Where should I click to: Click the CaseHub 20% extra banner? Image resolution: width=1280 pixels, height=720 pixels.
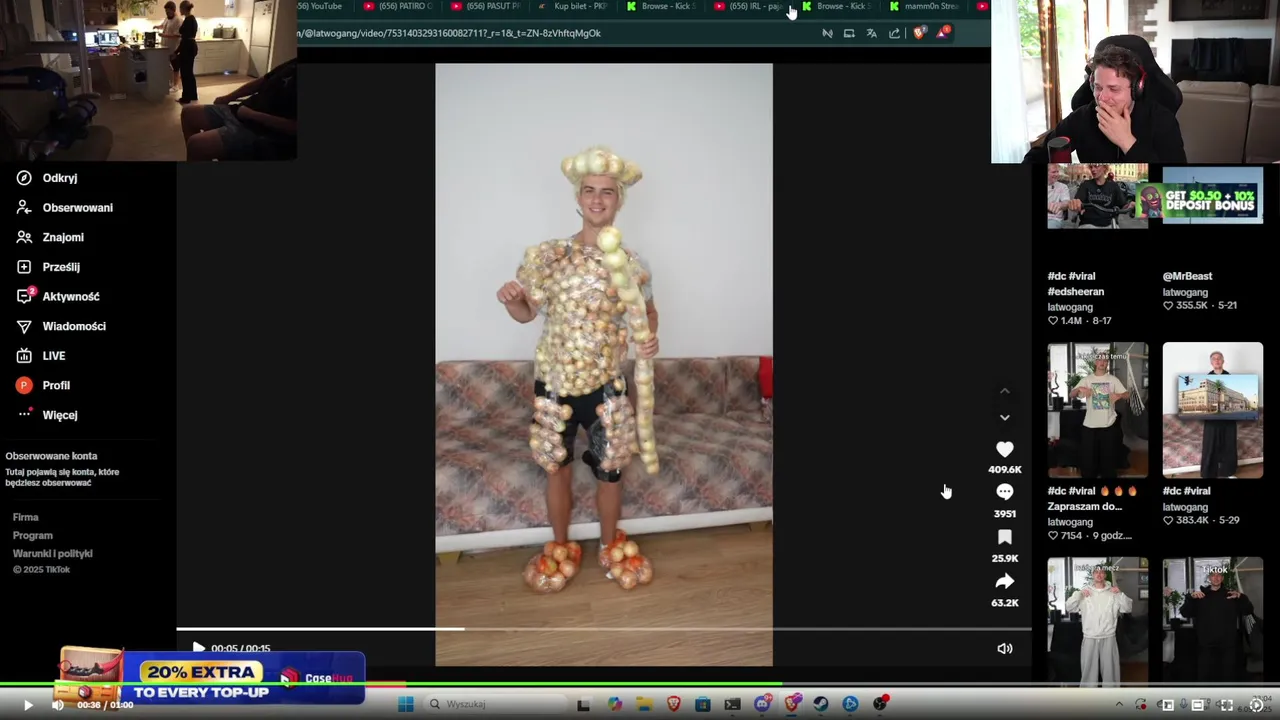(211, 677)
